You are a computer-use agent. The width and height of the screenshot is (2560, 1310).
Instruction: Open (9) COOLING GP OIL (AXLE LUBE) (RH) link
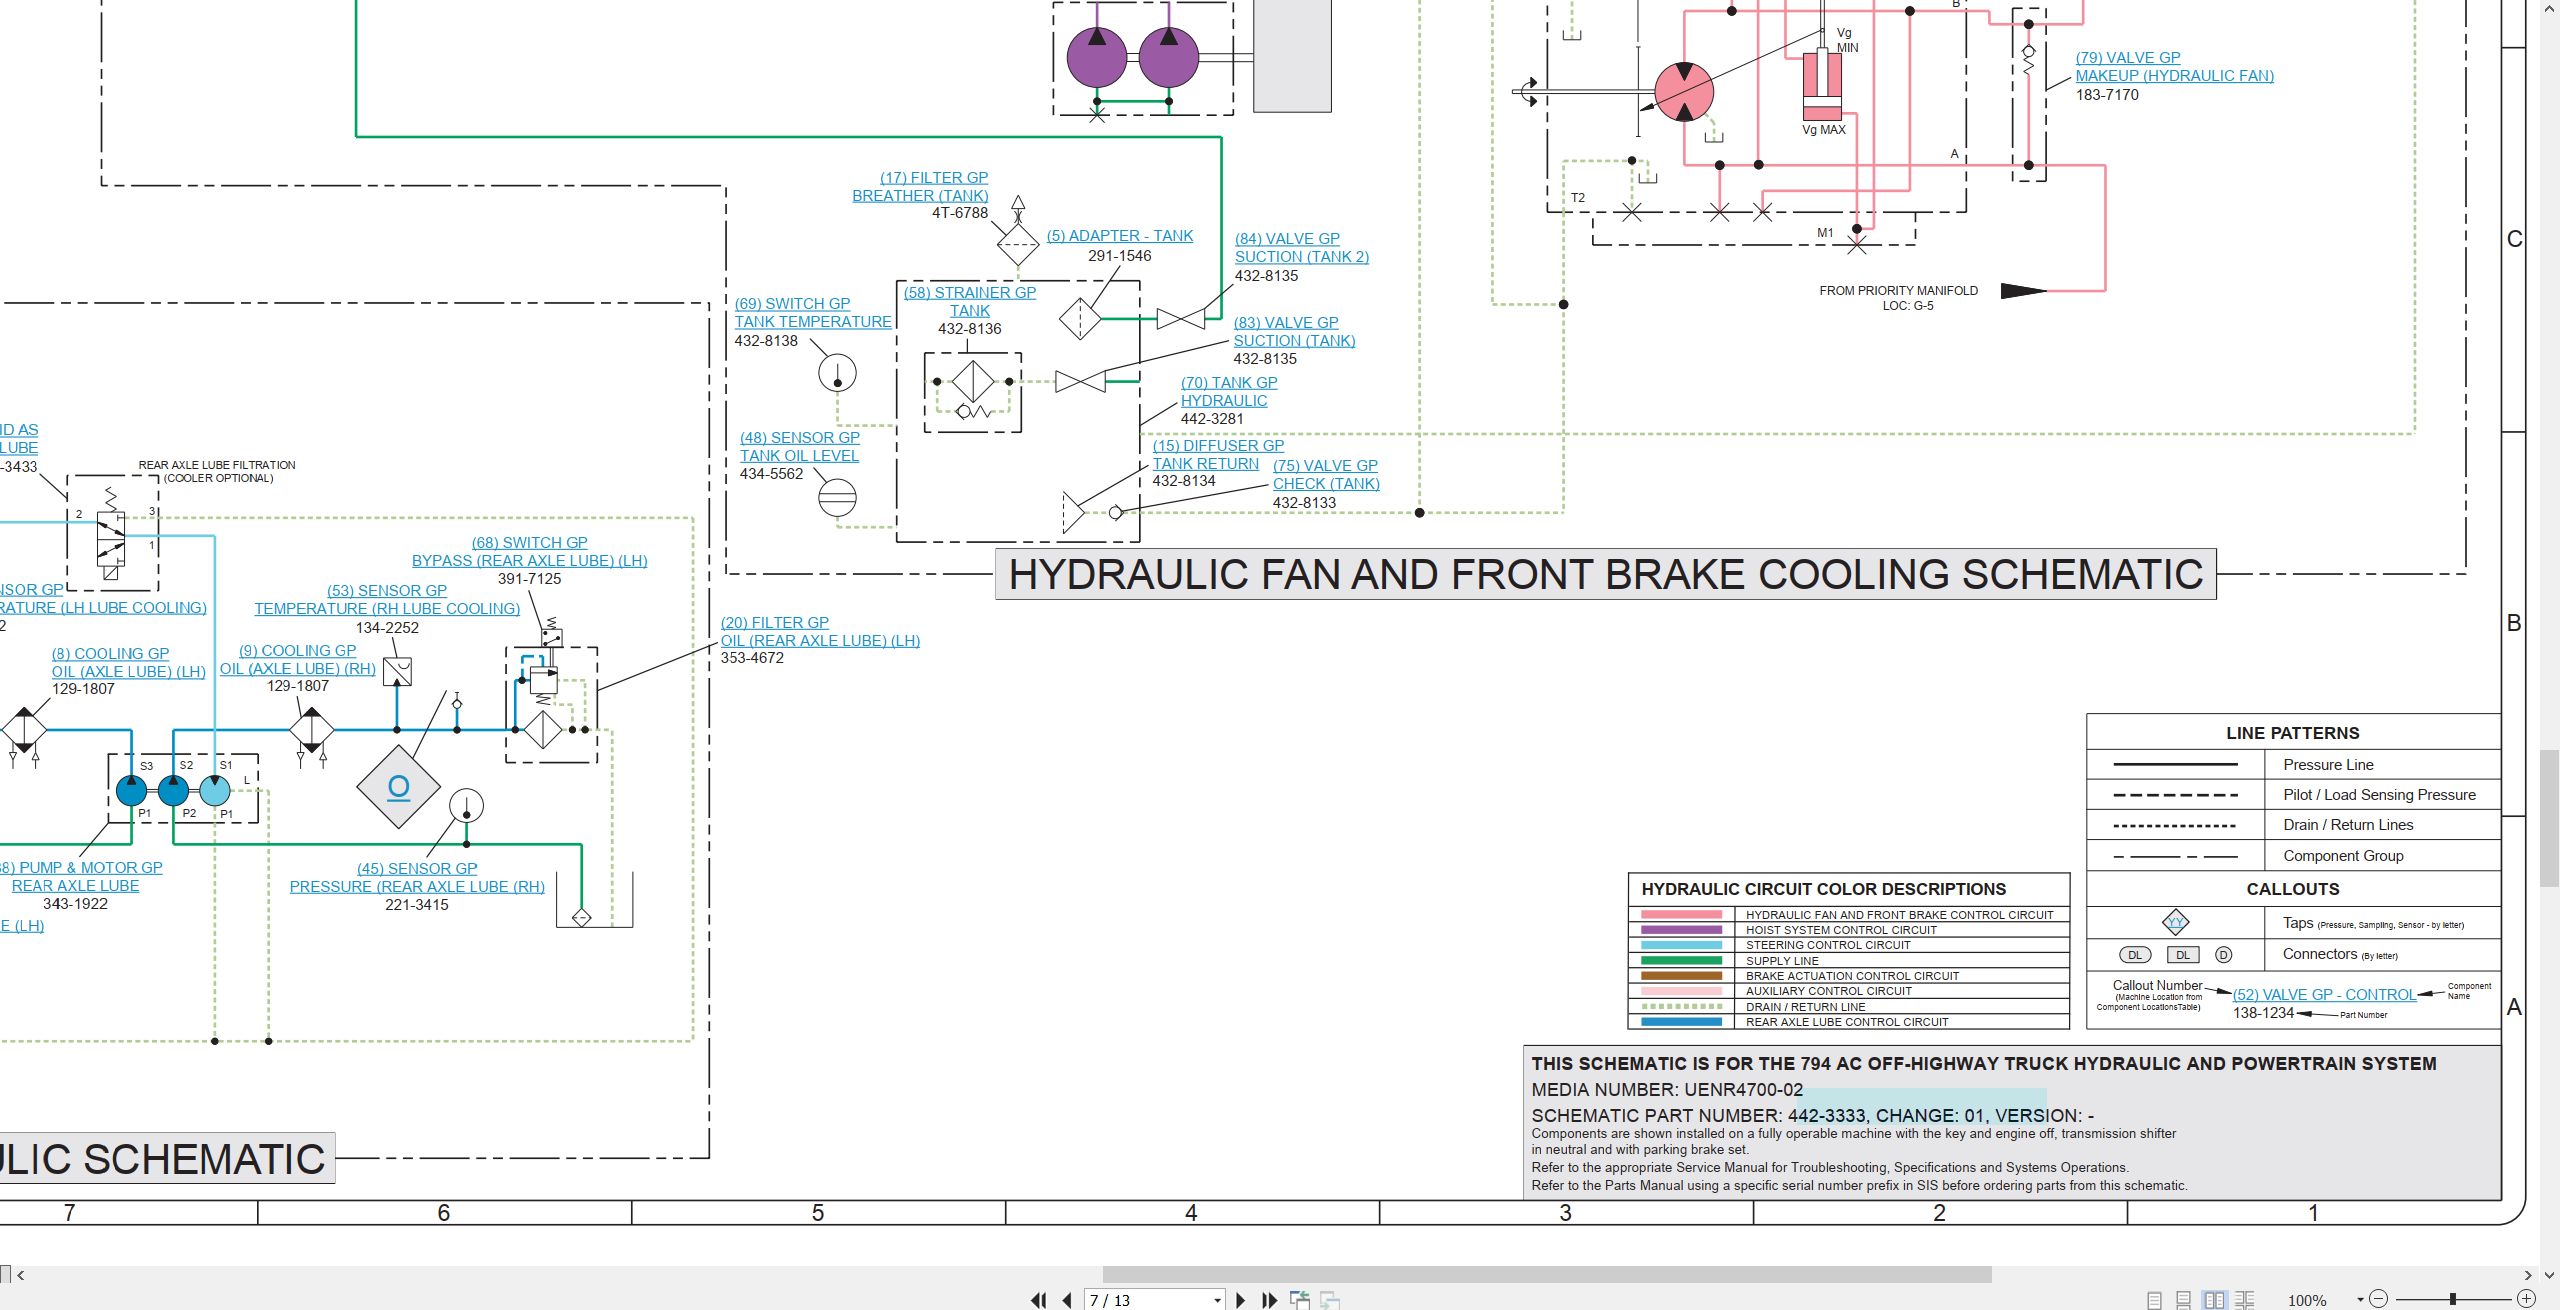[x=298, y=659]
